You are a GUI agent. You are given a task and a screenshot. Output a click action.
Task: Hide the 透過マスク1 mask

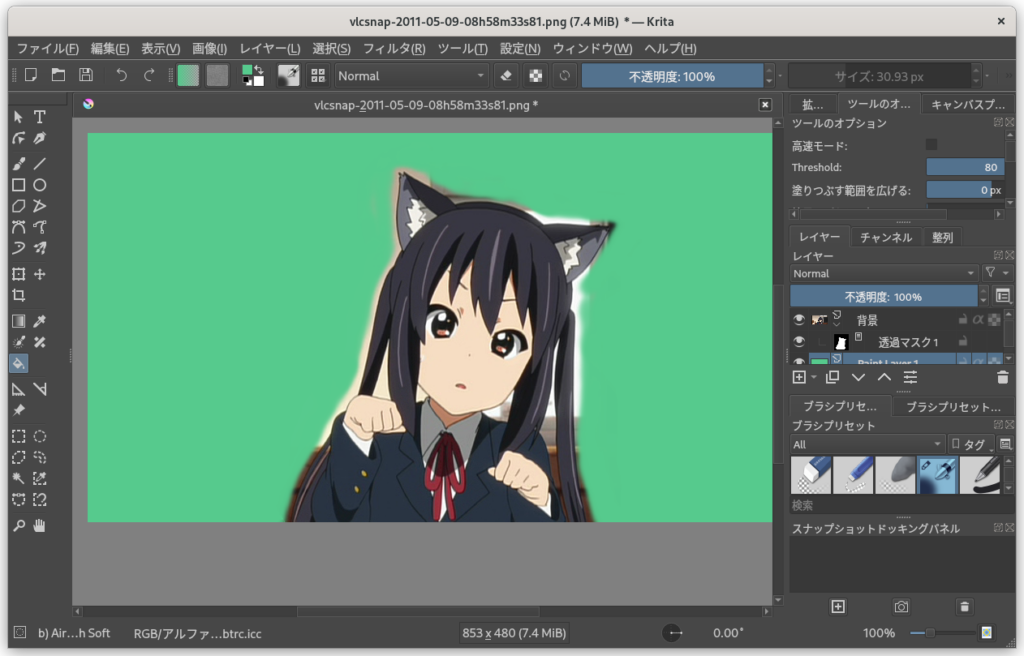coord(799,342)
